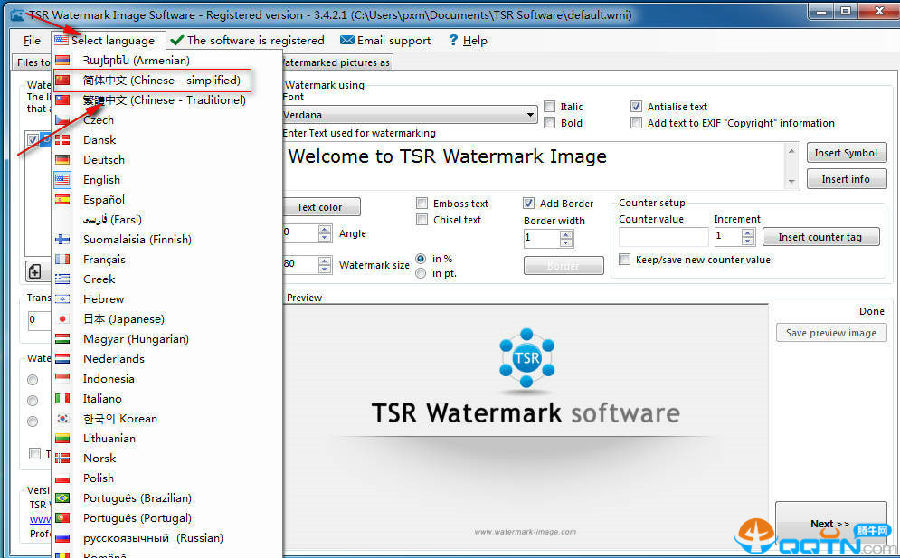Enable the Italic checkbox

coord(549,106)
